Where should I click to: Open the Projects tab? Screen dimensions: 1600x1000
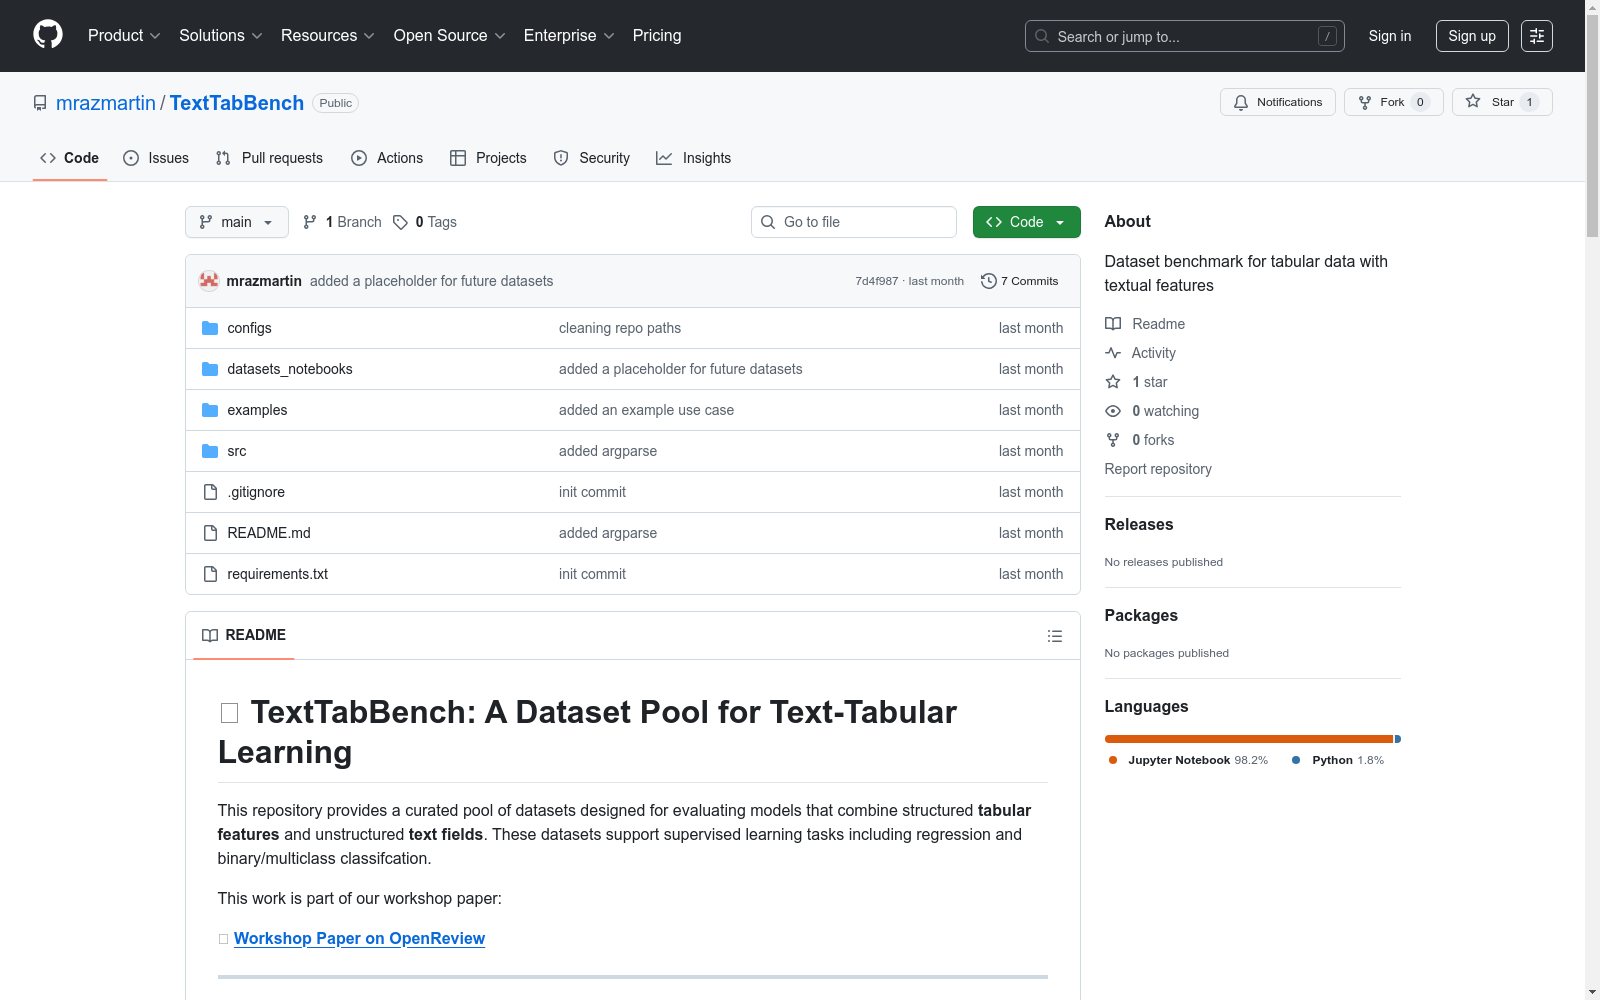pos(488,158)
